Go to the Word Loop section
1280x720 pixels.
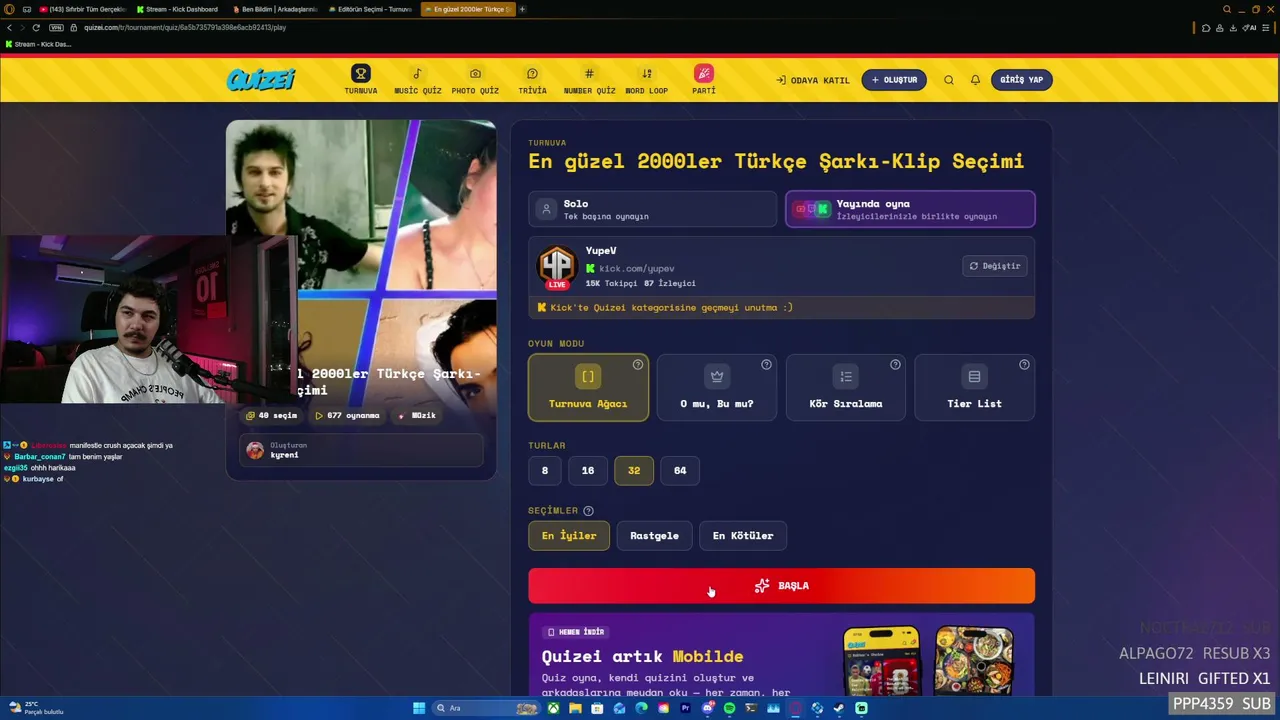(x=647, y=80)
